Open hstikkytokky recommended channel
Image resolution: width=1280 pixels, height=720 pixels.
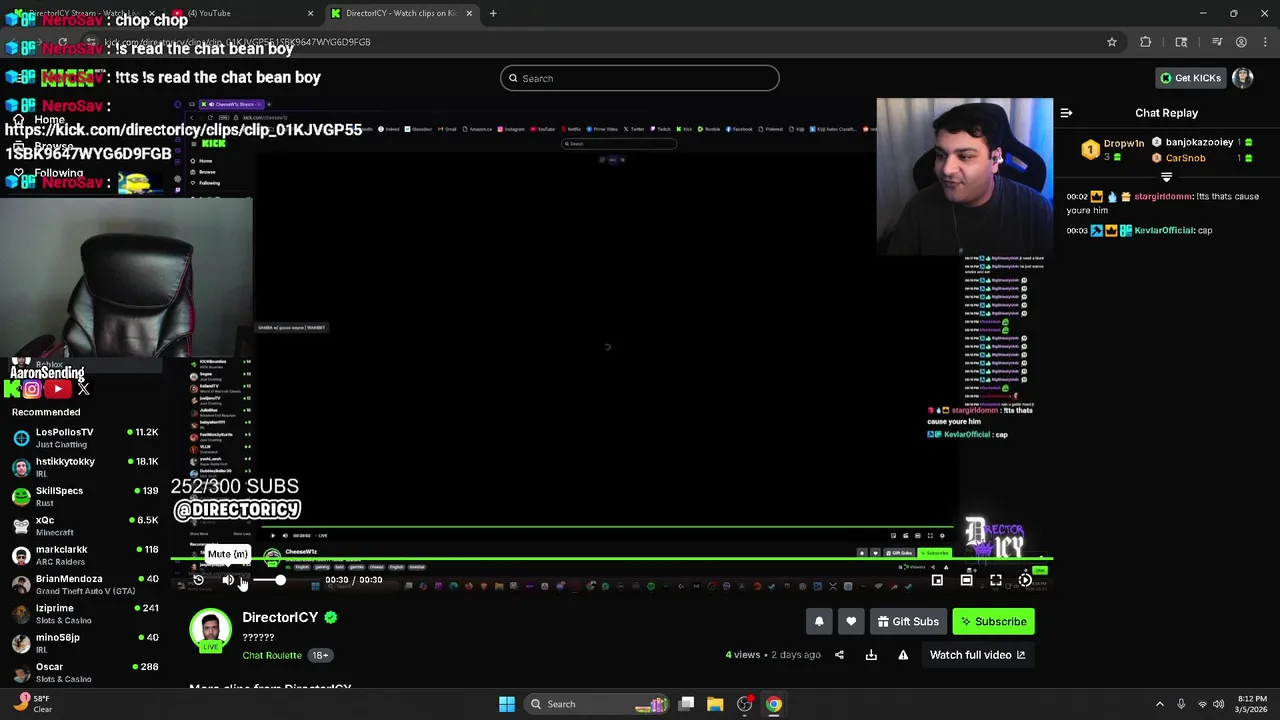pyautogui.click(x=85, y=467)
